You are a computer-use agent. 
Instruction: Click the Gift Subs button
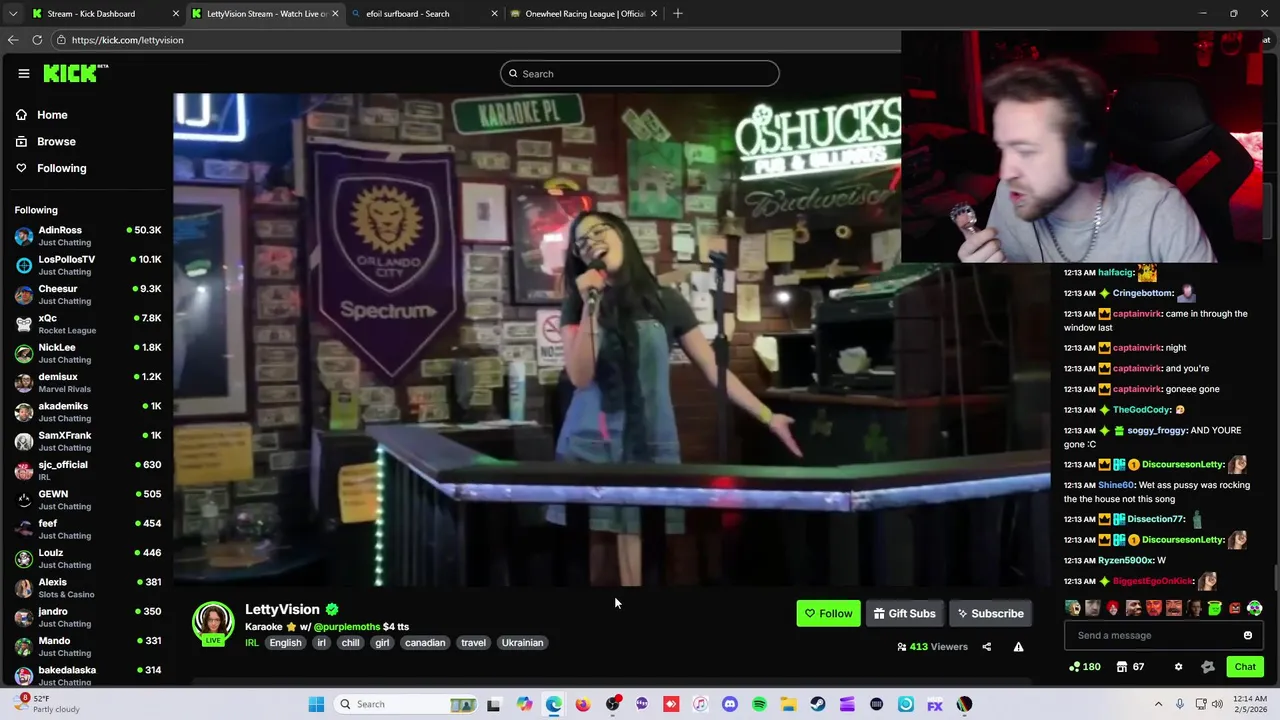(x=904, y=614)
